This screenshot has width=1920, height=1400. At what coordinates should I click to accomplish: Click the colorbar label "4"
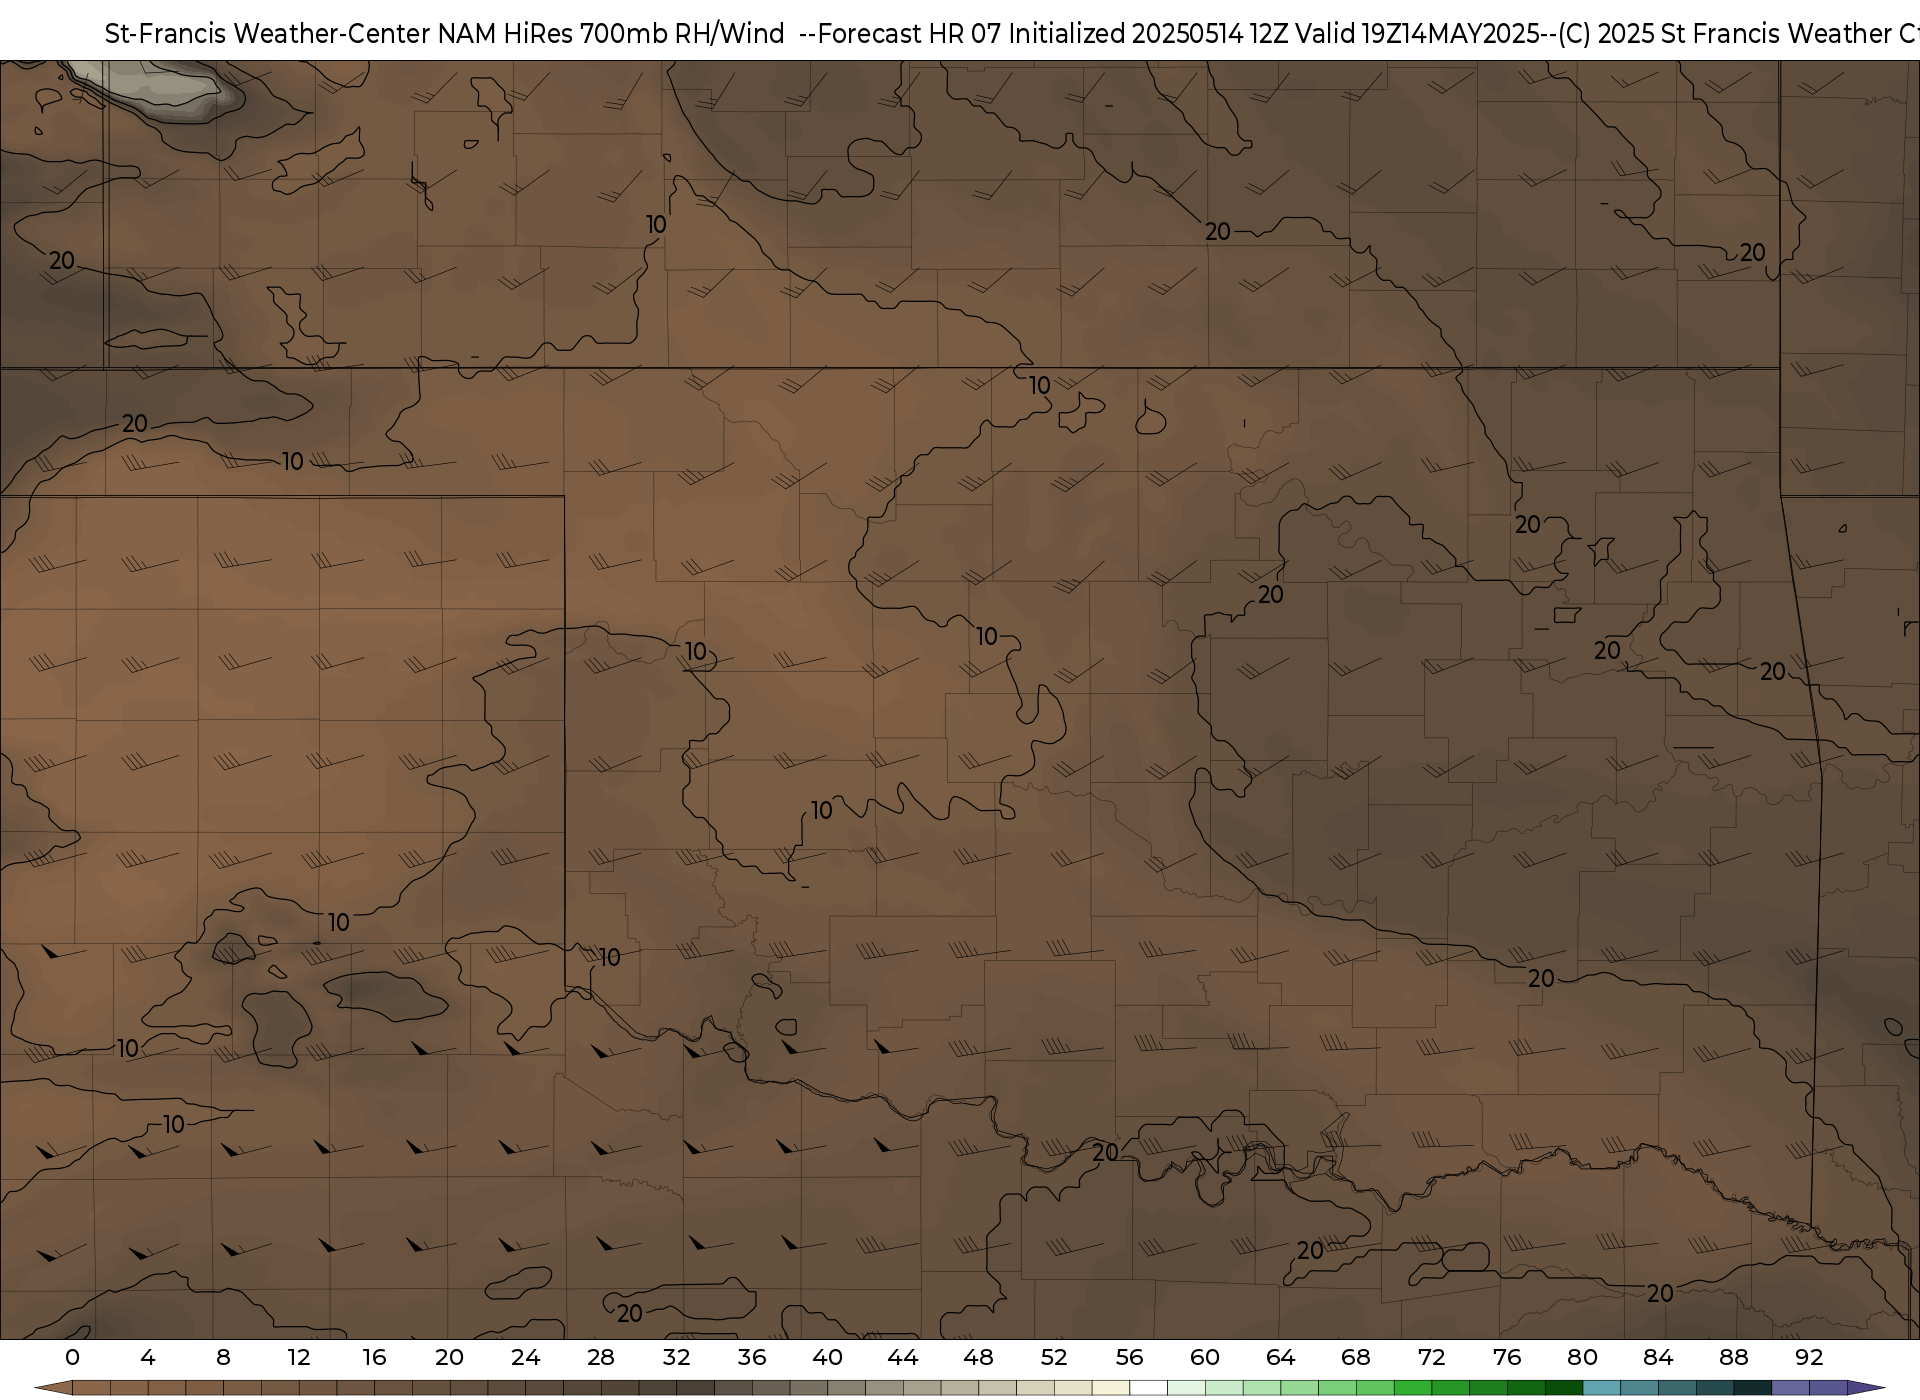point(148,1357)
